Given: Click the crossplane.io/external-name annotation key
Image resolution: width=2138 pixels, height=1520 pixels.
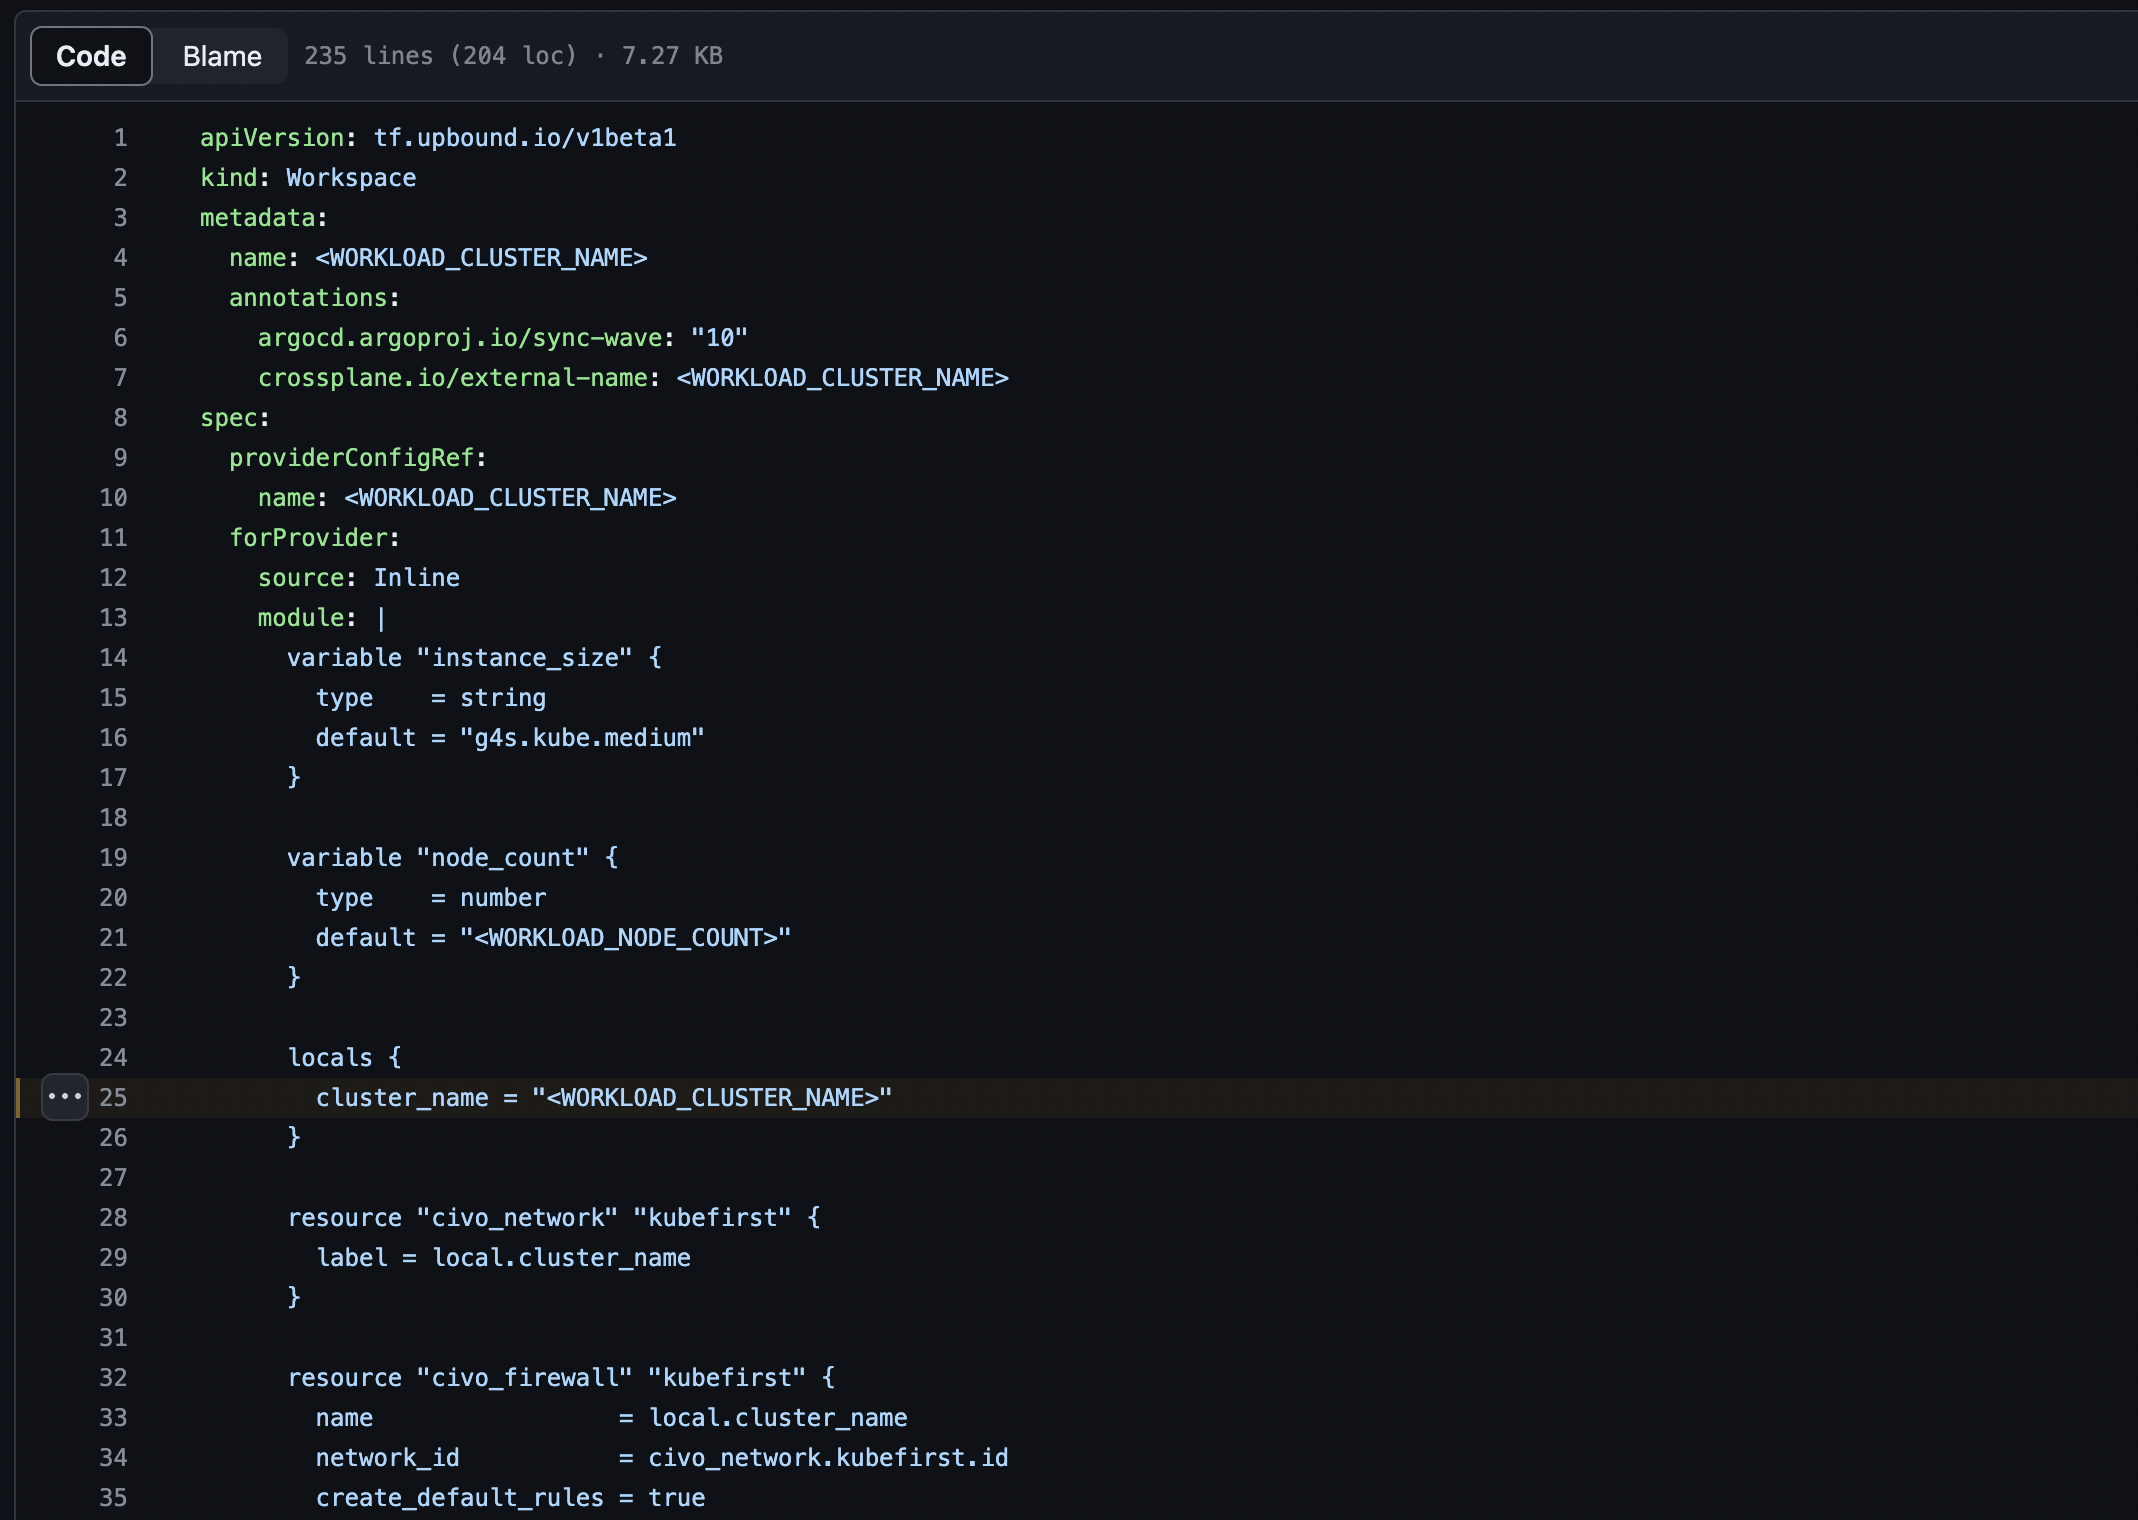Looking at the screenshot, I should pyautogui.click(x=453, y=378).
